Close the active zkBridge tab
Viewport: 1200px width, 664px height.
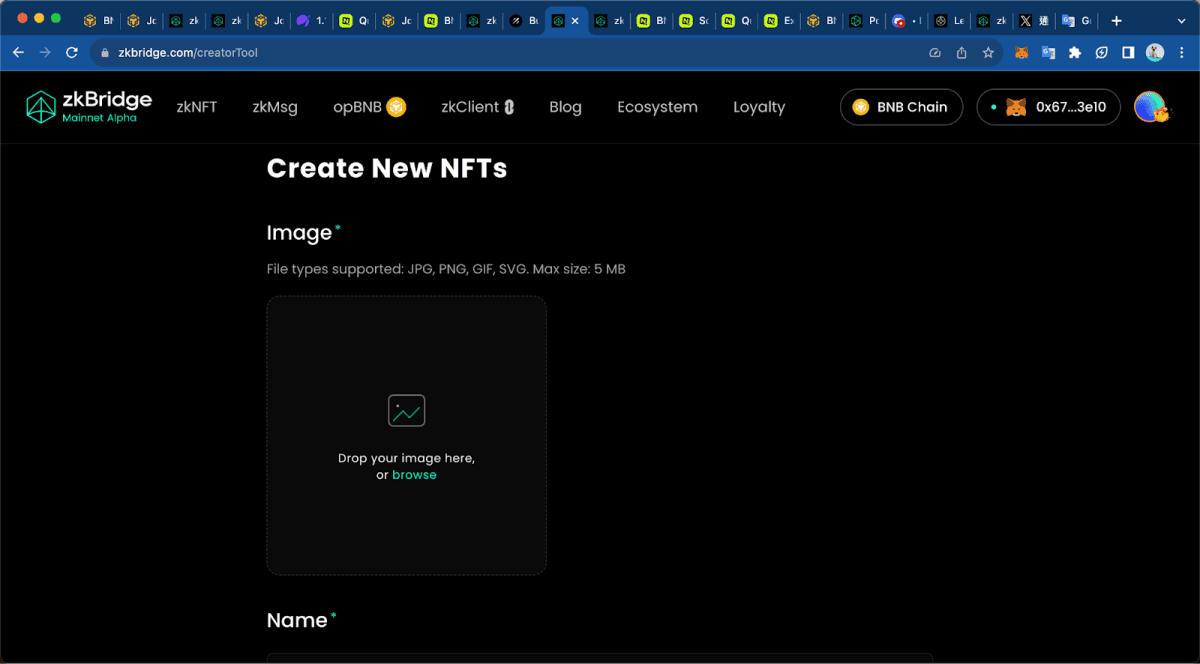[x=575, y=20]
